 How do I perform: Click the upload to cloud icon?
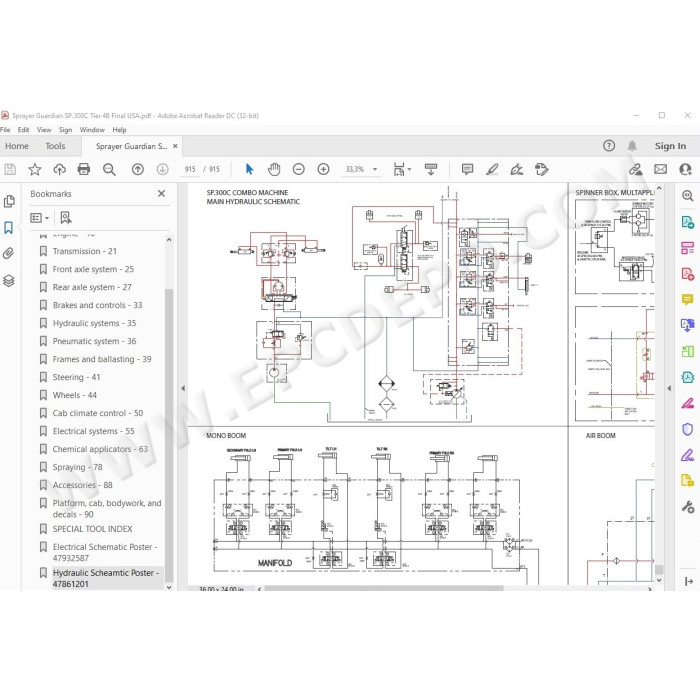59,169
